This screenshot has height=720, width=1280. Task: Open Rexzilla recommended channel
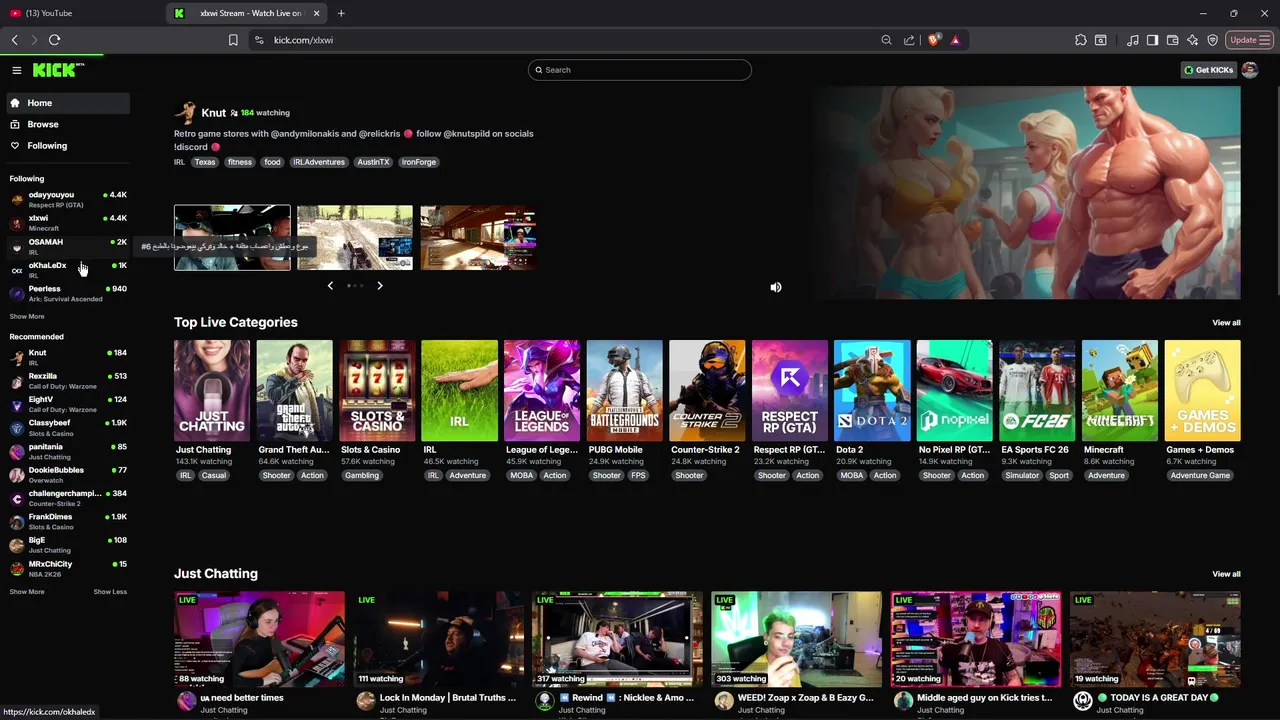(x=68, y=381)
